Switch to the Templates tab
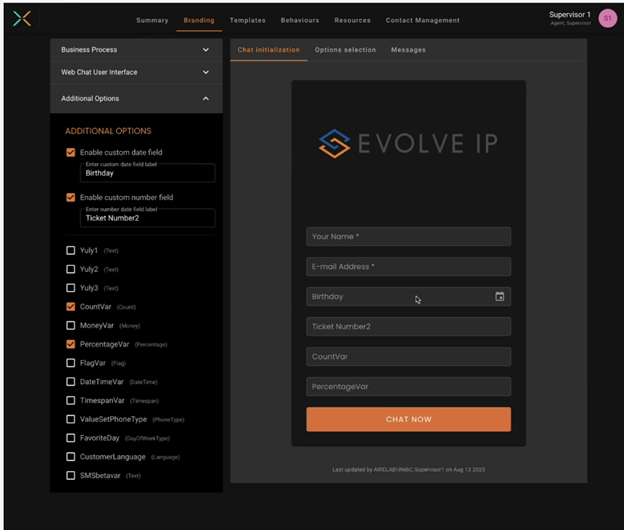 [x=247, y=20]
